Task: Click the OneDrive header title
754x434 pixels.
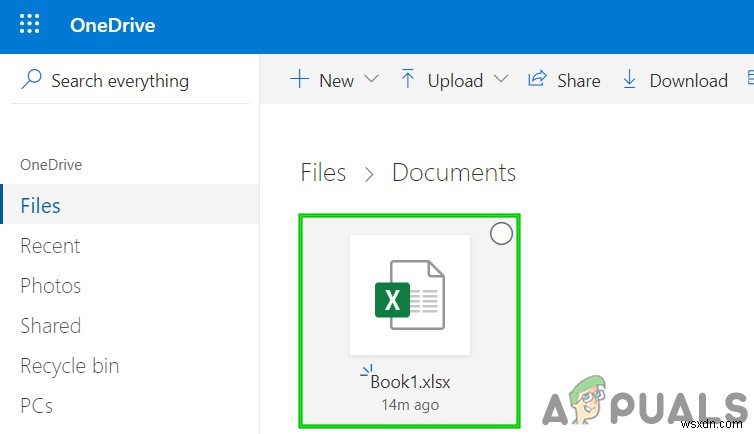Action: [113, 25]
